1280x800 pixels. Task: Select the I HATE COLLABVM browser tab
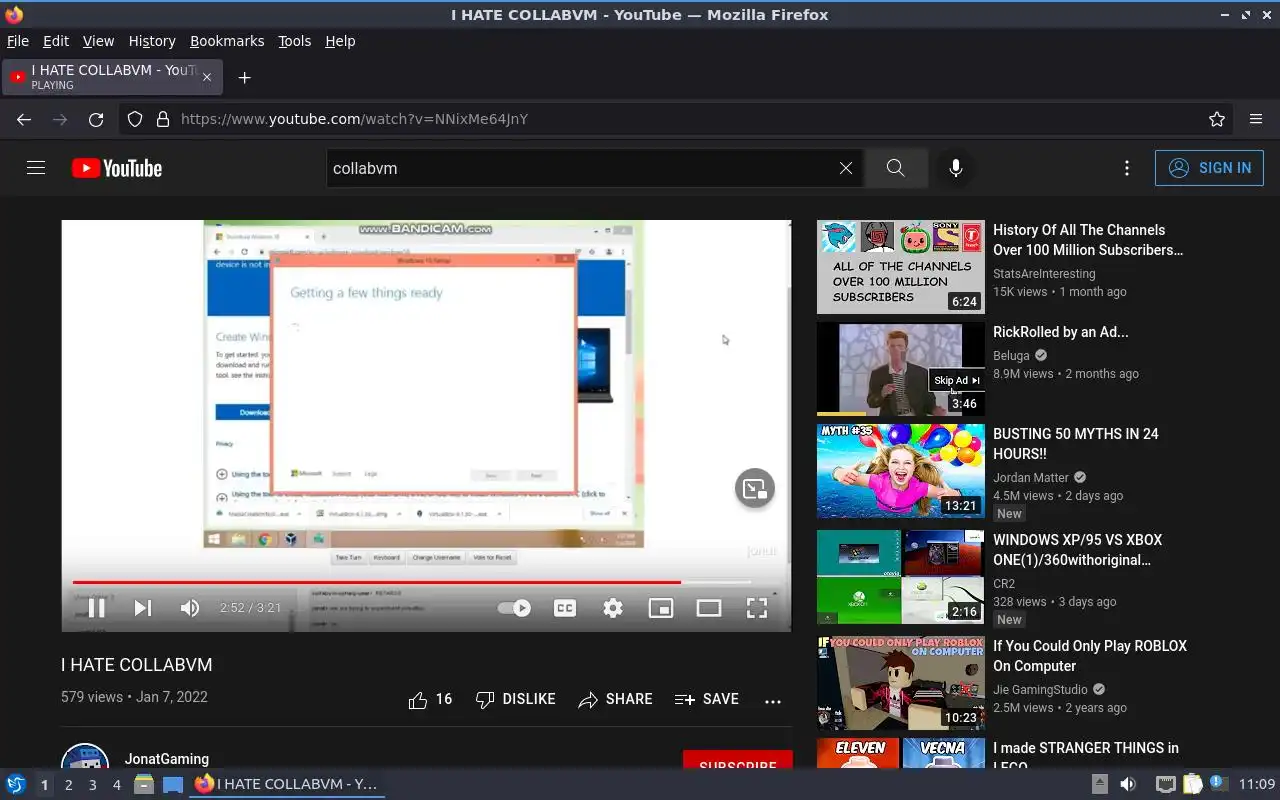112,77
